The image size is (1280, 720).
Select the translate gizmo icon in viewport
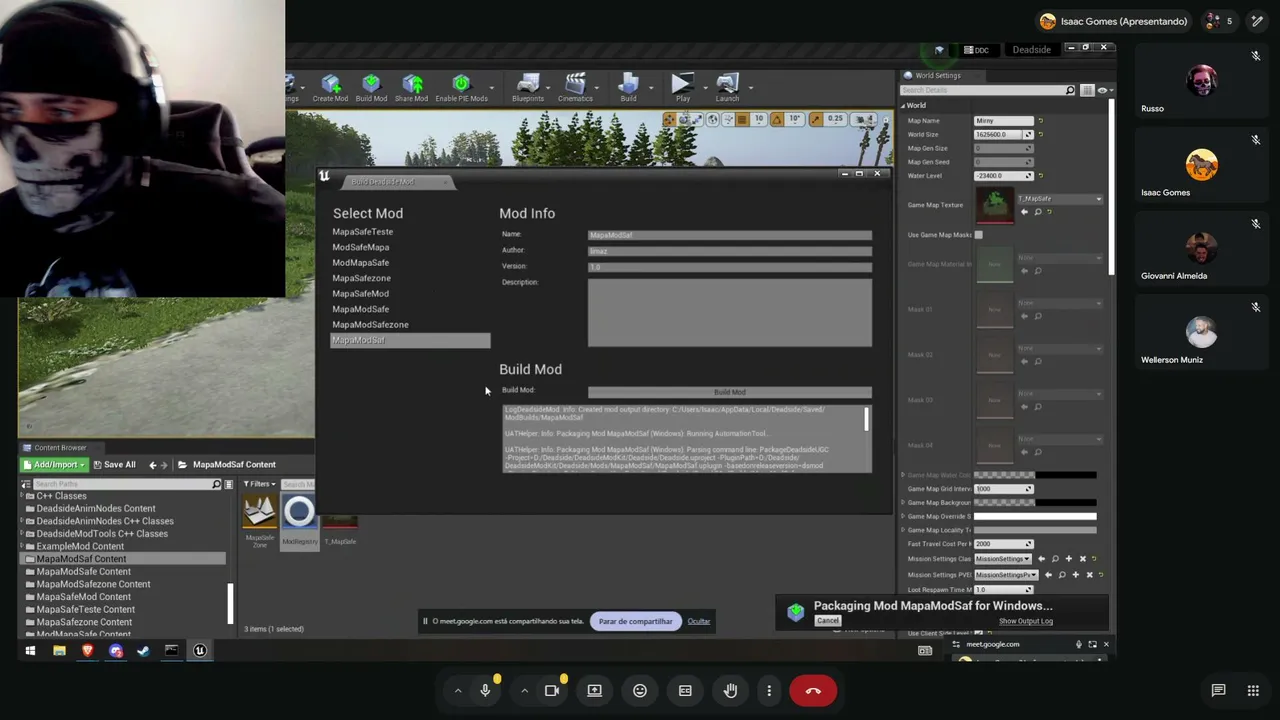click(669, 119)
